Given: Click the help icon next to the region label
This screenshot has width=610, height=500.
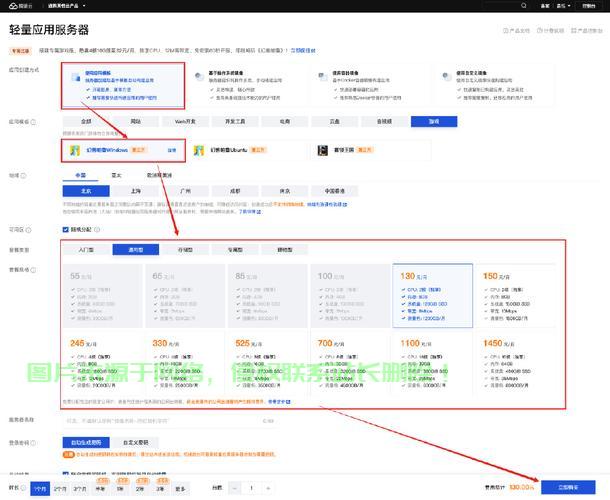Looking at the screenshot, I should (23, 175).
